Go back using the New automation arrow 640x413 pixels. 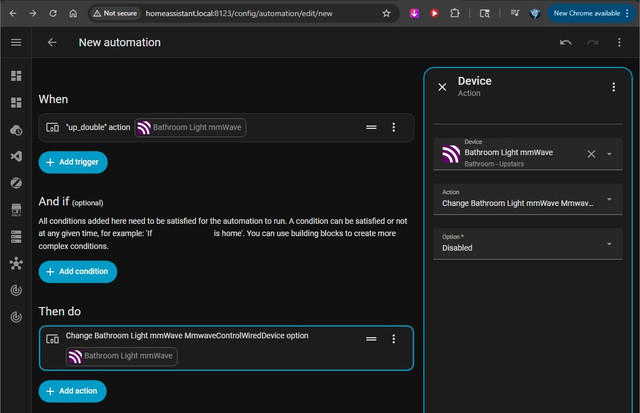click(x=52, y=42)
